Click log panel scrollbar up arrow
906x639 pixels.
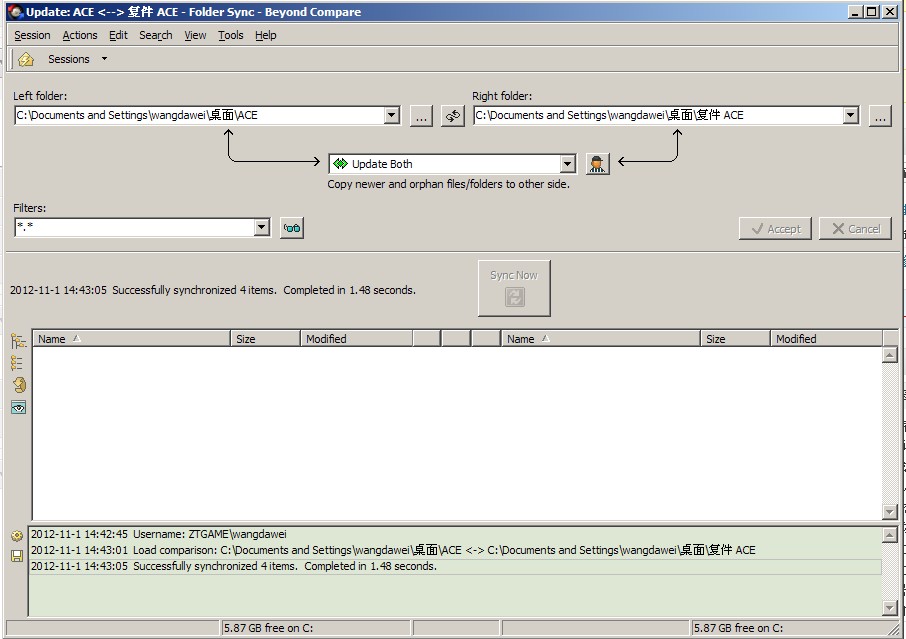(890, 535)
